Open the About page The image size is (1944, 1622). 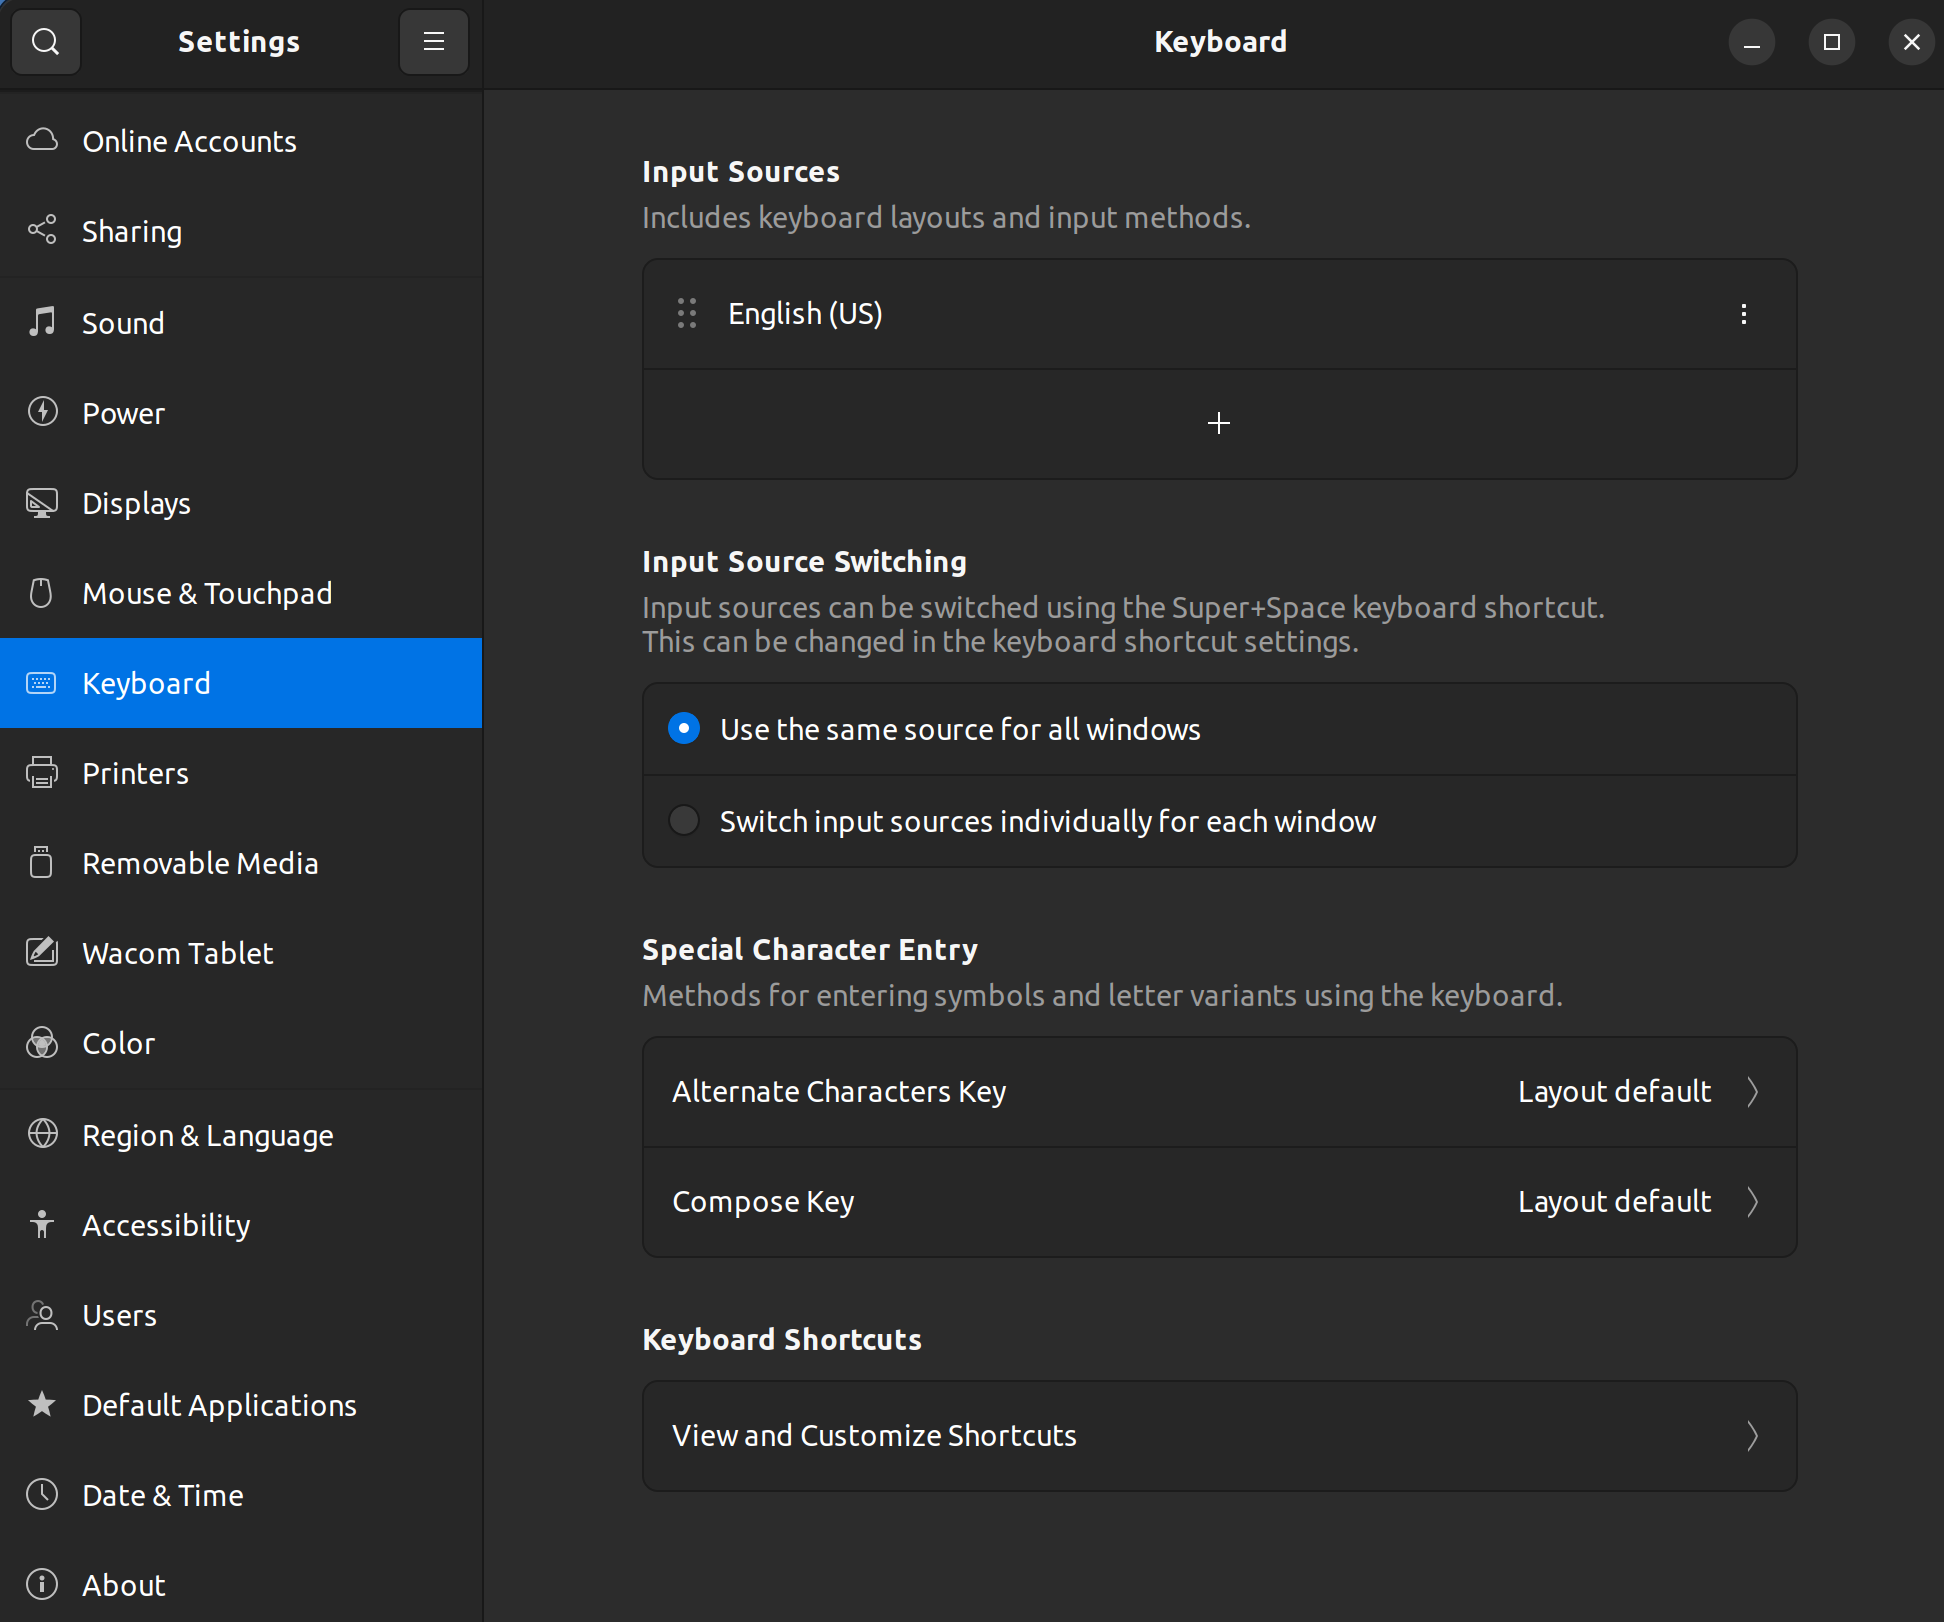pos(123,1584)
